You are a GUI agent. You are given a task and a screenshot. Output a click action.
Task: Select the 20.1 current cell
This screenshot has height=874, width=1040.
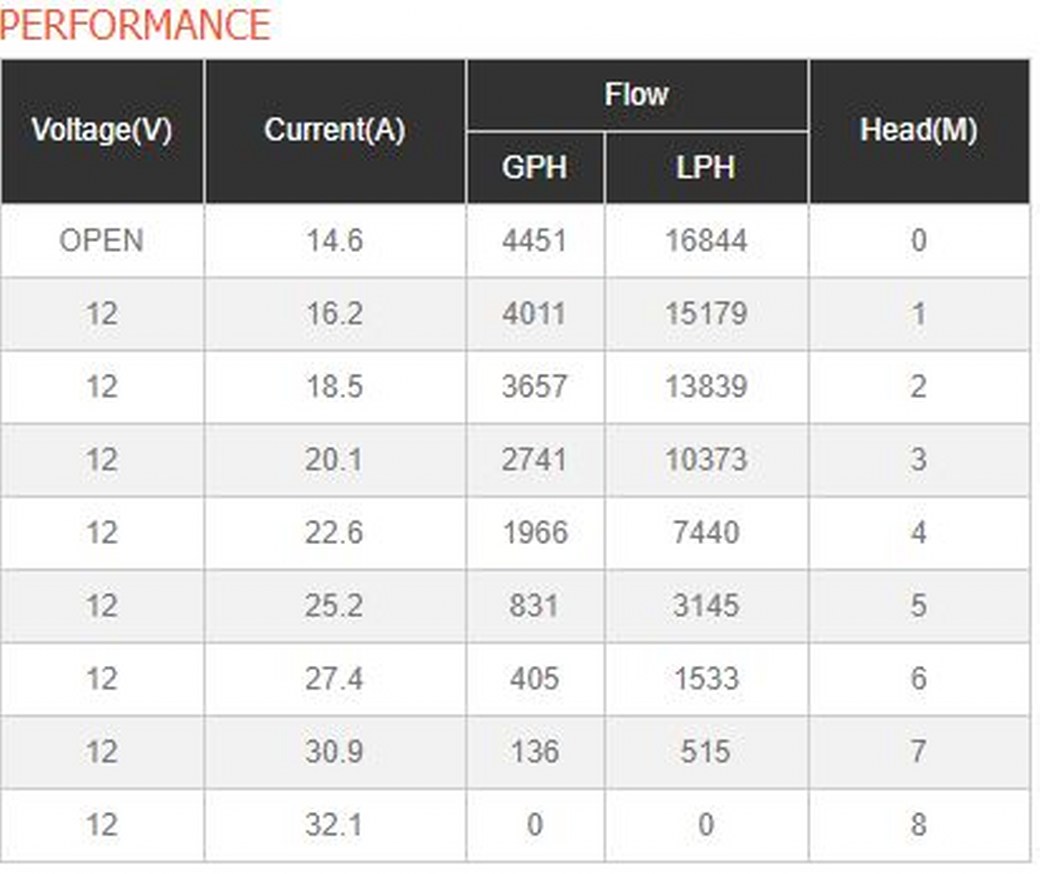pyautogui.click(x=334, y=460)
